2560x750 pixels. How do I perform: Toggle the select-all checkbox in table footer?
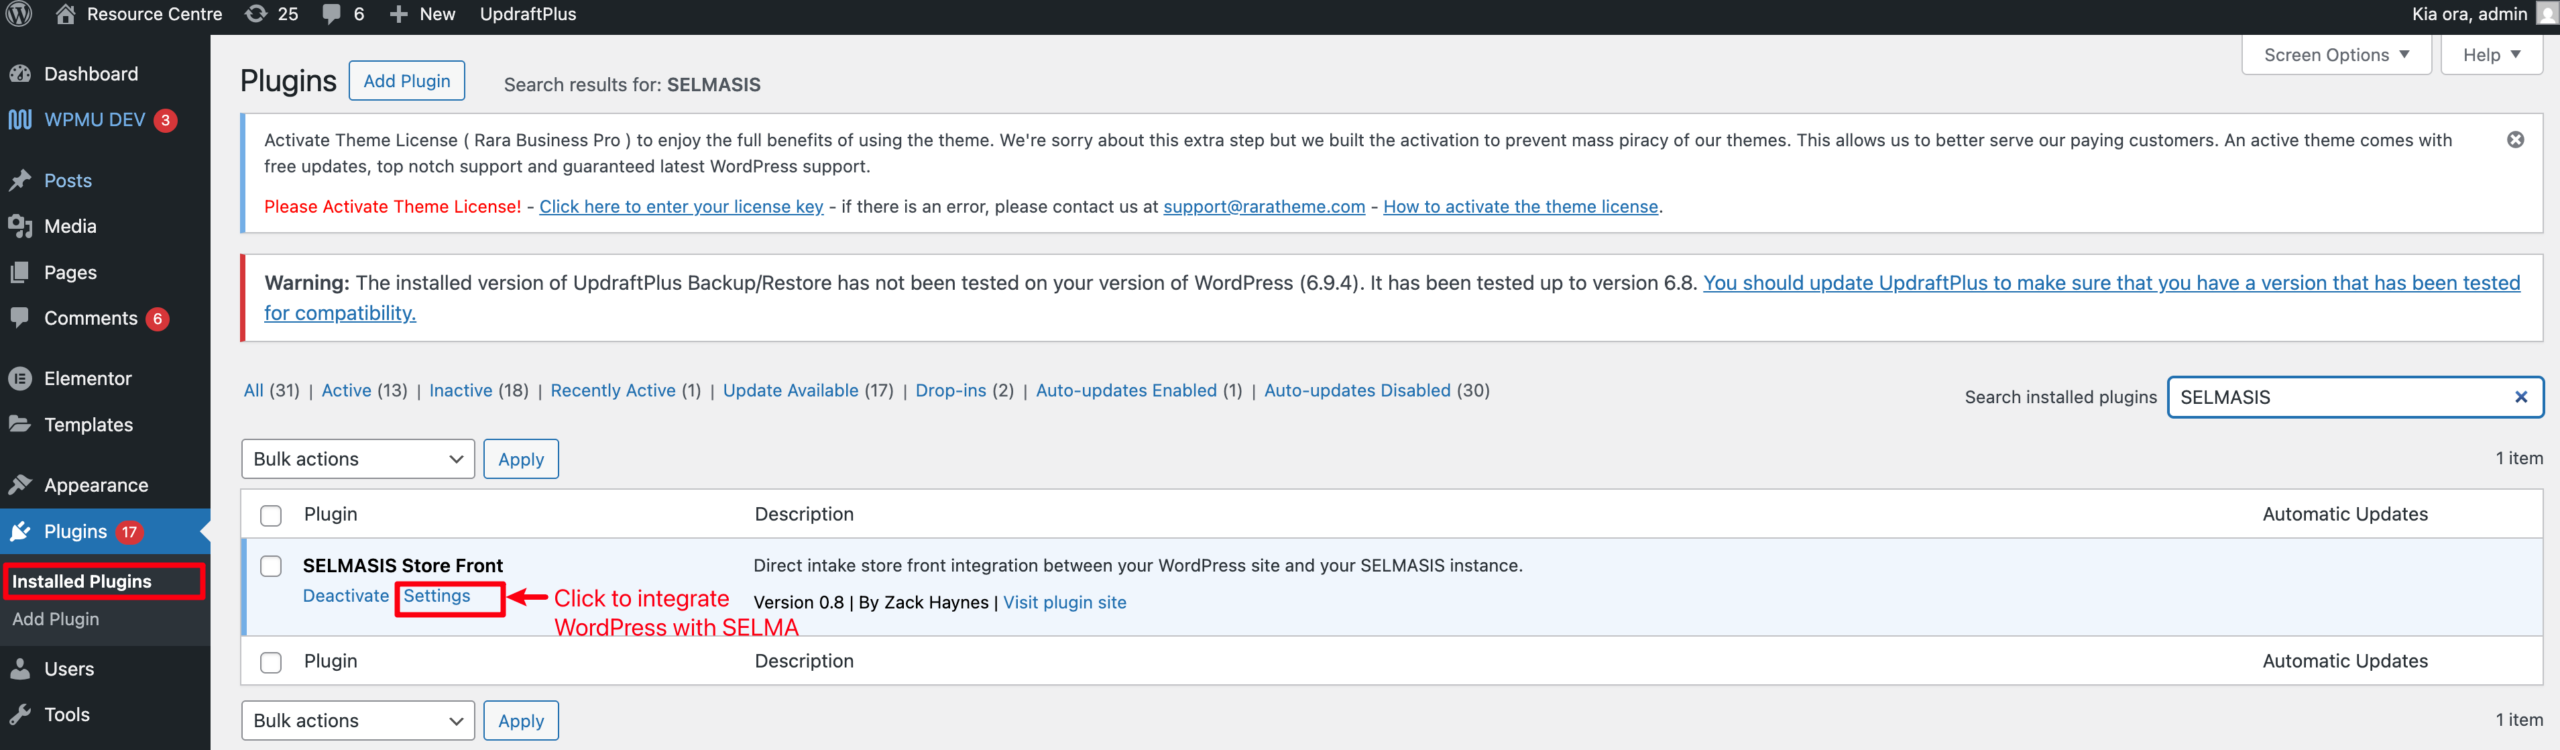tap(271, 662)
